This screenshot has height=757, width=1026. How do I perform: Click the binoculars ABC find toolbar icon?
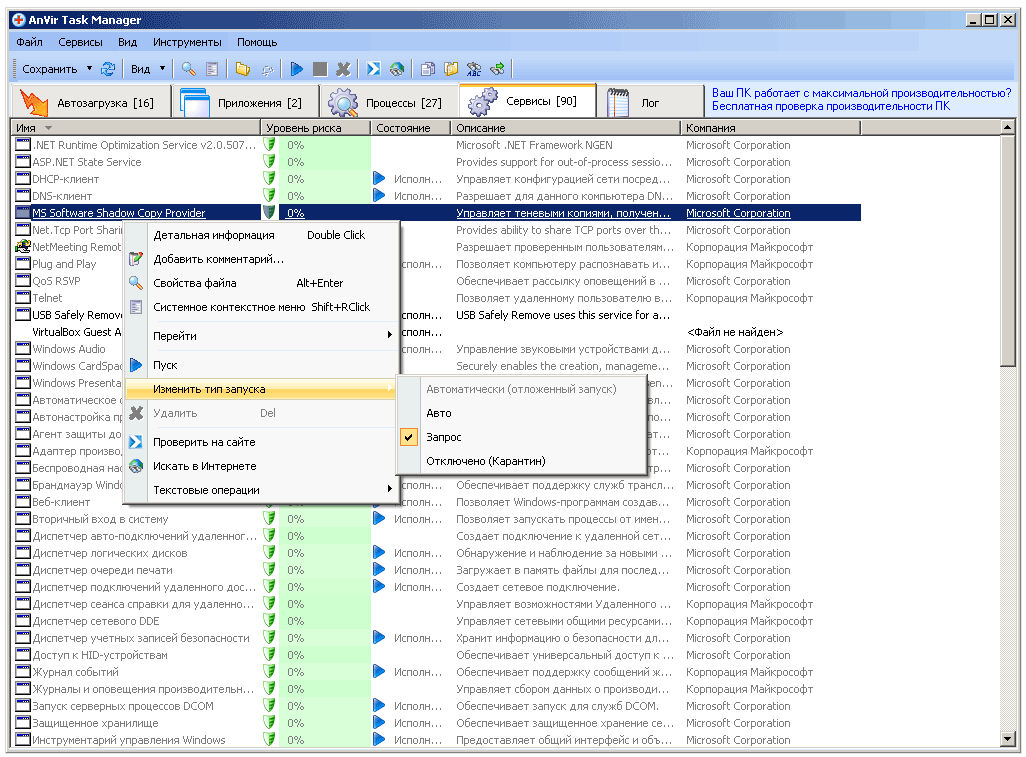tap(475, 69)
